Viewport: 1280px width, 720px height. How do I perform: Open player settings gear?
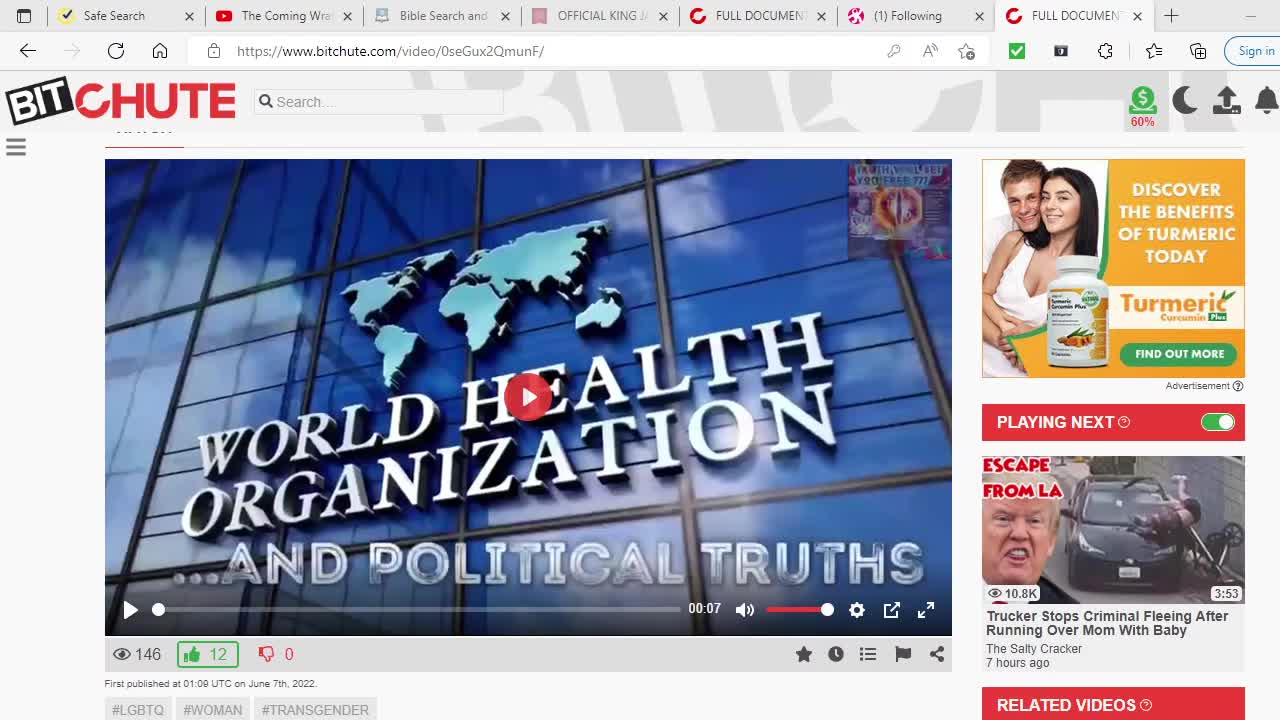coord(857,610)
